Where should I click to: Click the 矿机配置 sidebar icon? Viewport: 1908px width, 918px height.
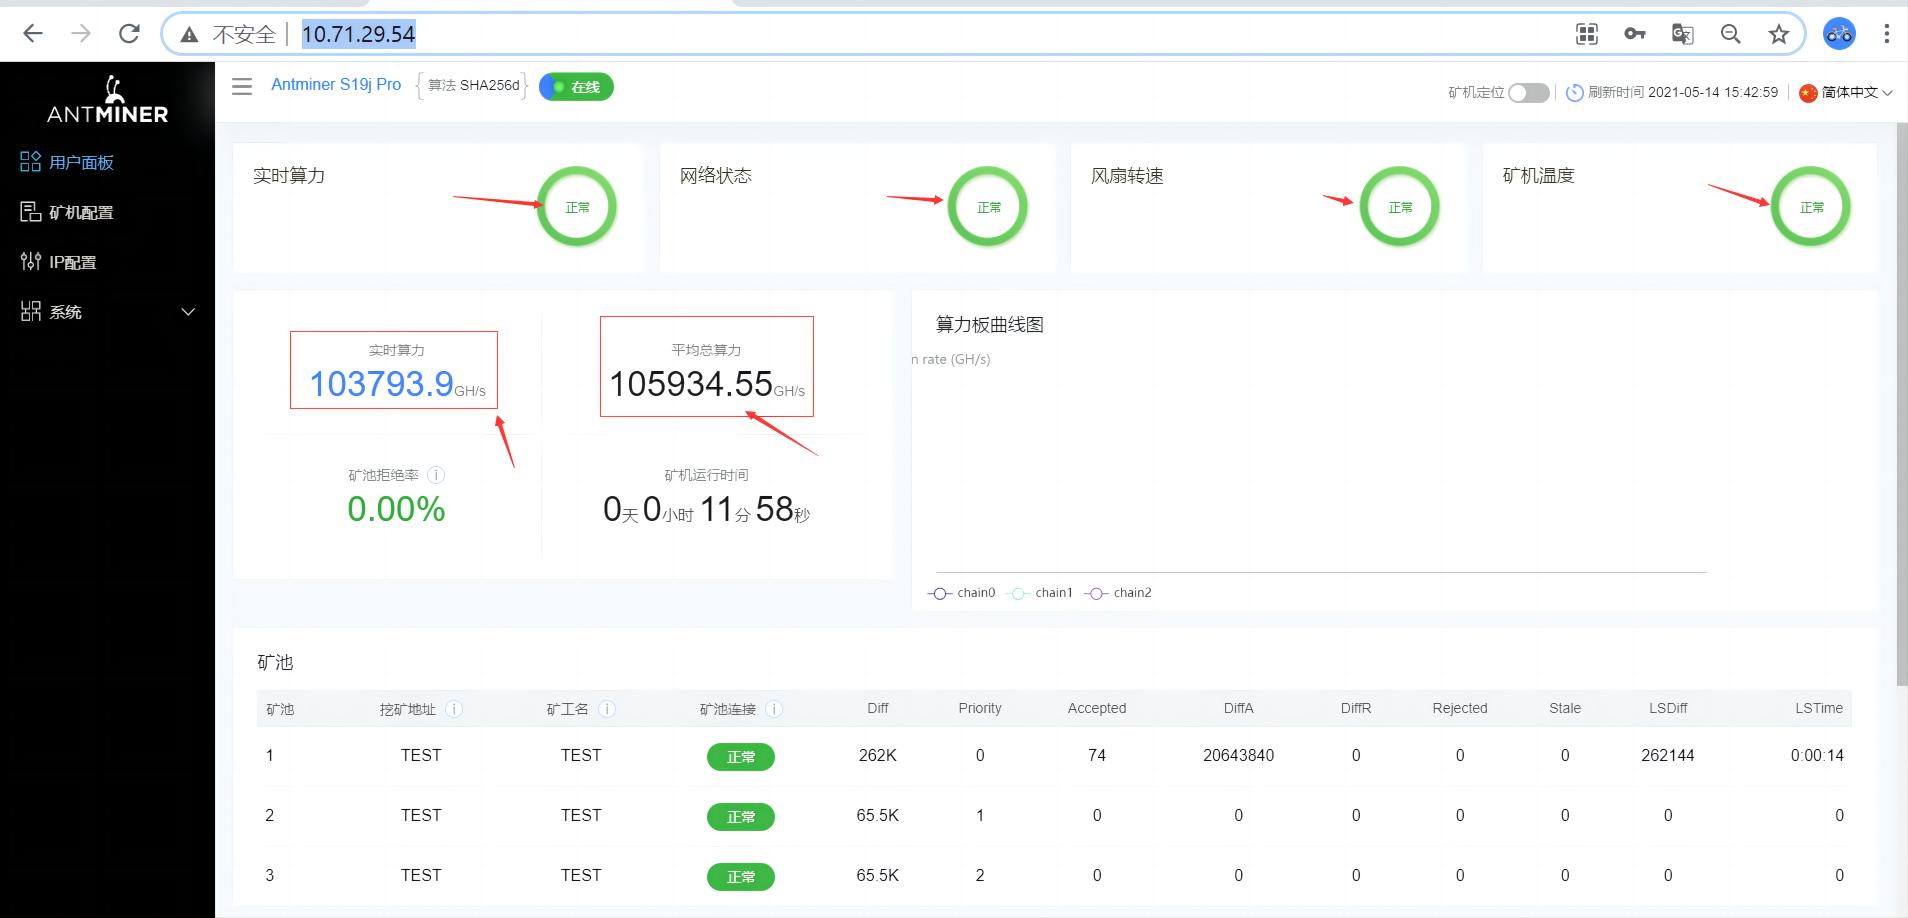[30, 212]
